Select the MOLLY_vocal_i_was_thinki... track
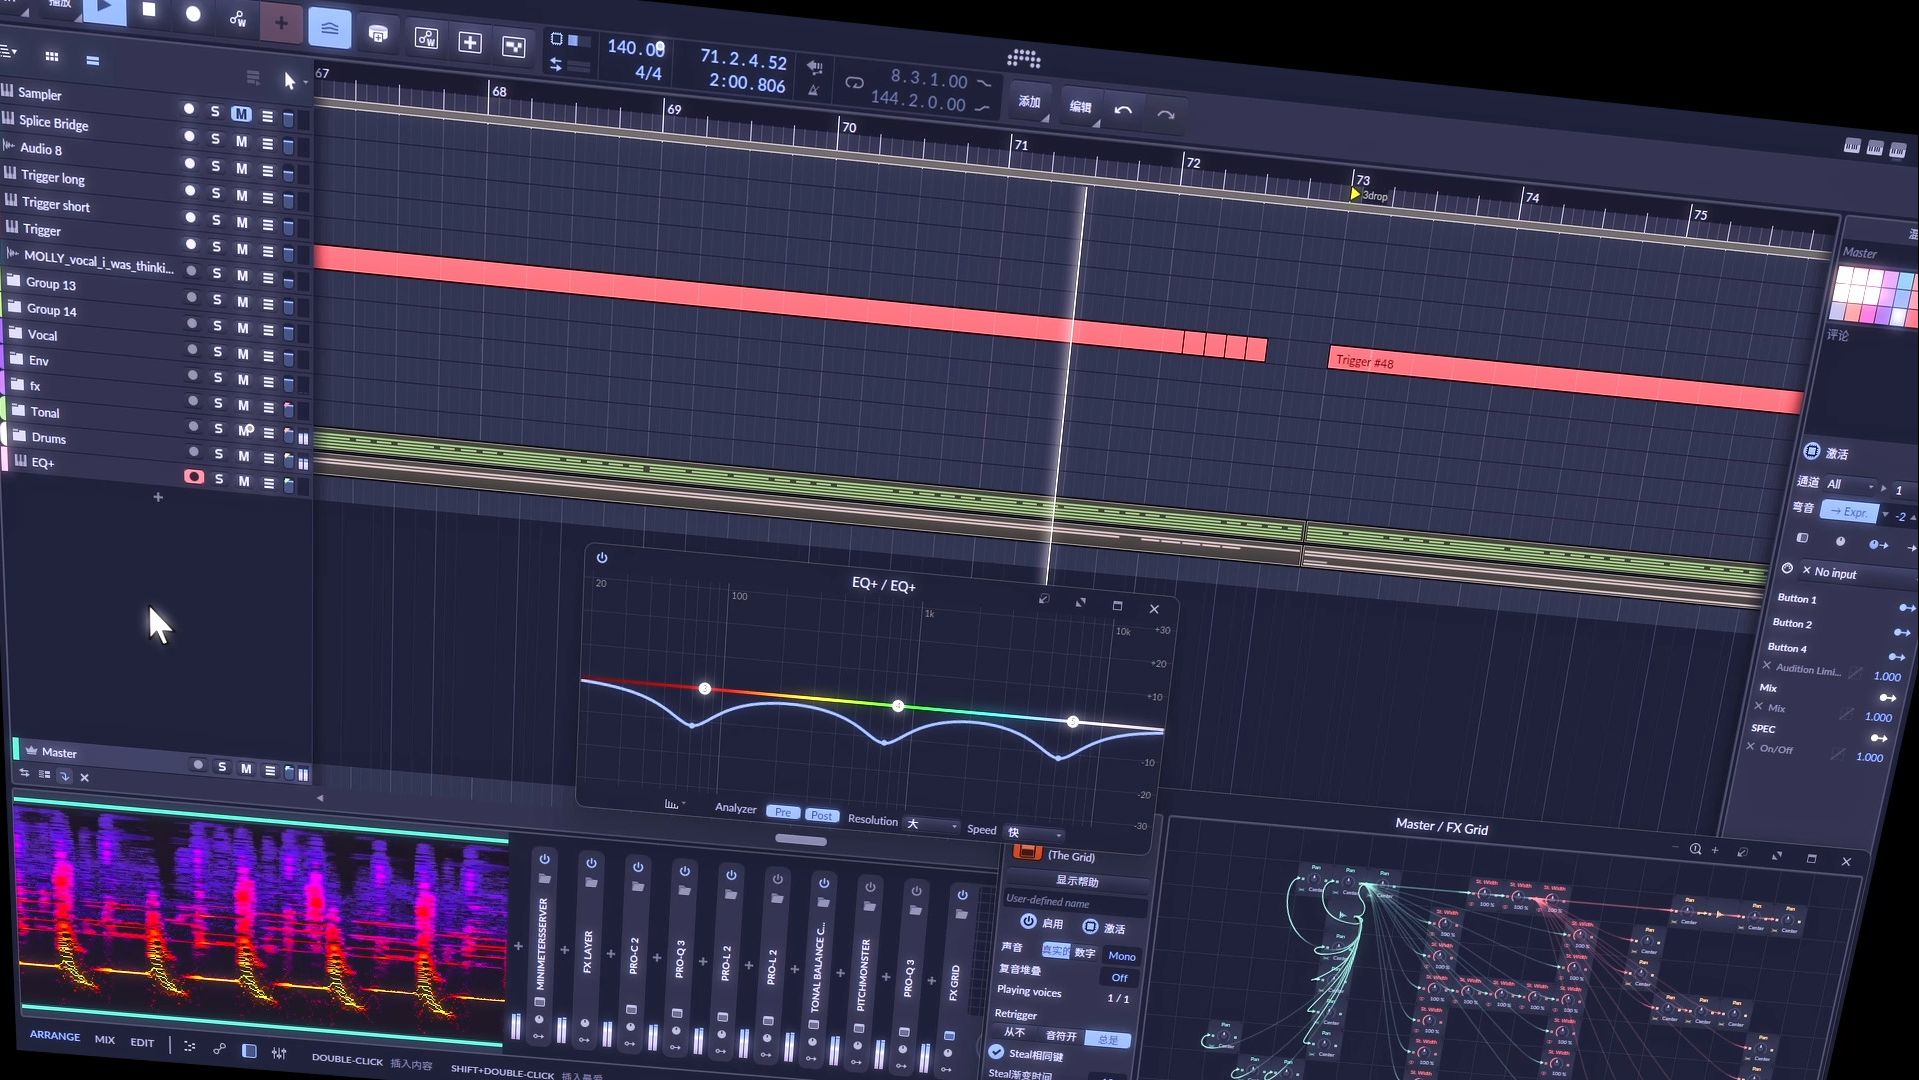1919x1080 pixels. coord(98,263)
